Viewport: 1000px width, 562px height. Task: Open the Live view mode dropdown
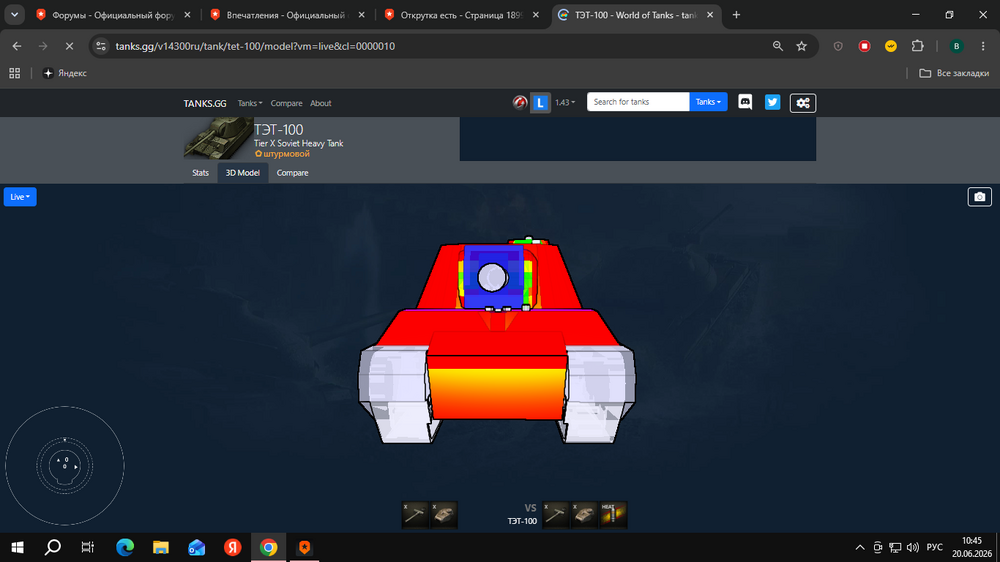pyautogui.click(x=20, y=197)
